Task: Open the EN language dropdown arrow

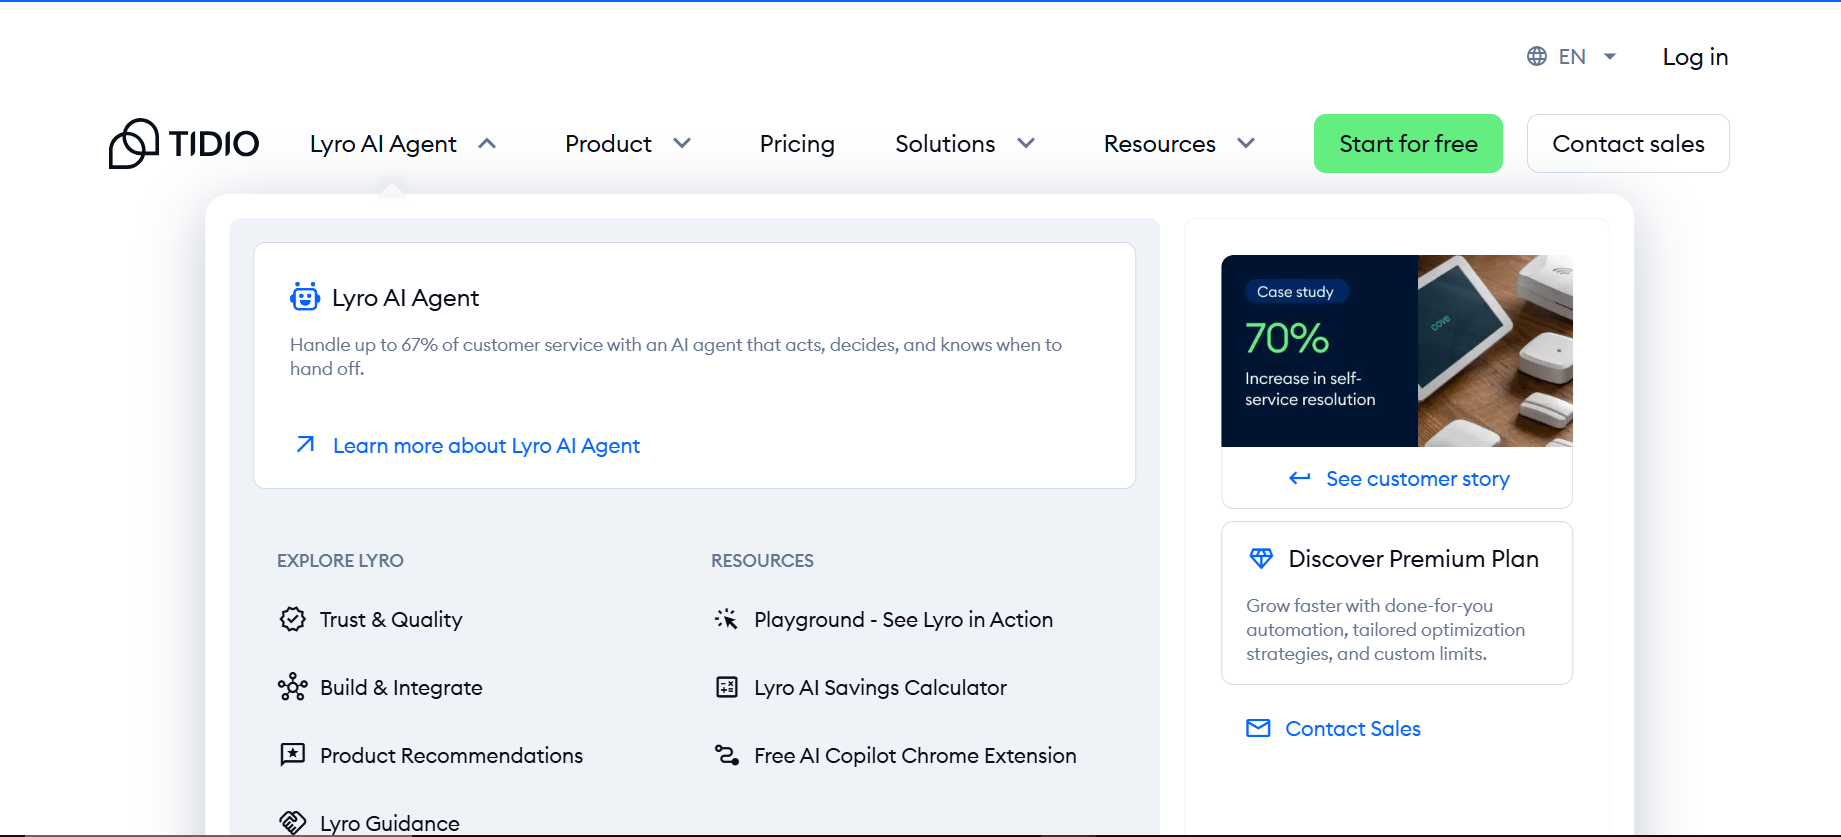Action: click(x=1610, y=57)
